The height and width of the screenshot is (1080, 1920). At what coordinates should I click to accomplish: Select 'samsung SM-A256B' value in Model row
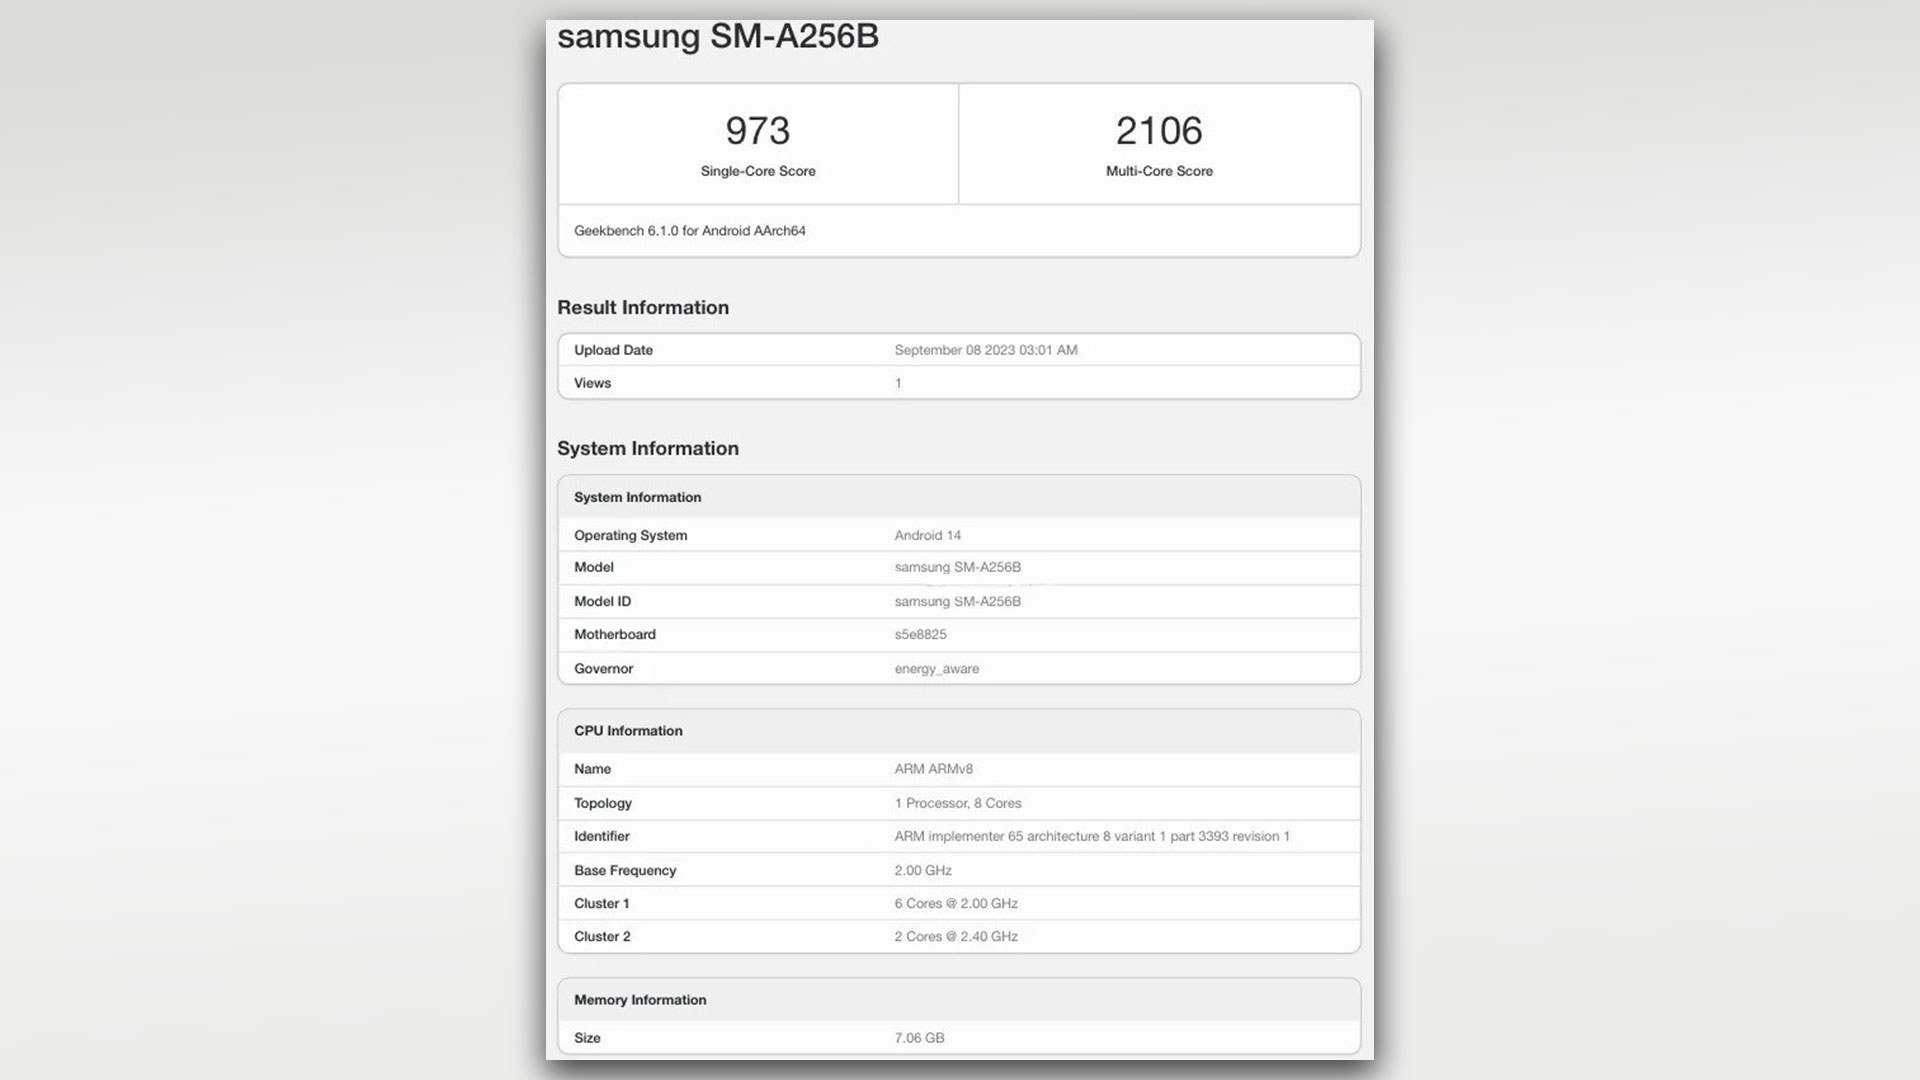tap(957, 567)
